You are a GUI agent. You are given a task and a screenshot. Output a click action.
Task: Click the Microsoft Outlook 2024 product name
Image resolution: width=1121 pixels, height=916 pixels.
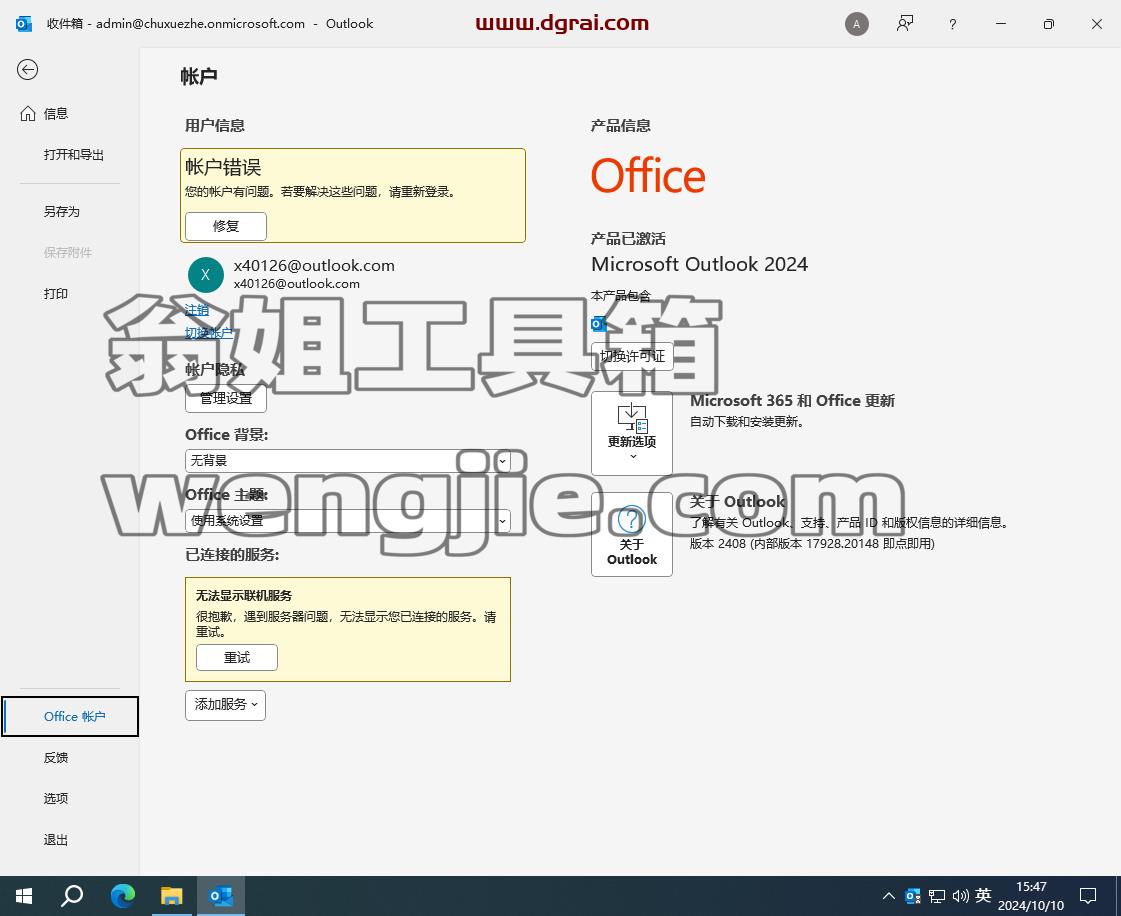coord(699,265)
